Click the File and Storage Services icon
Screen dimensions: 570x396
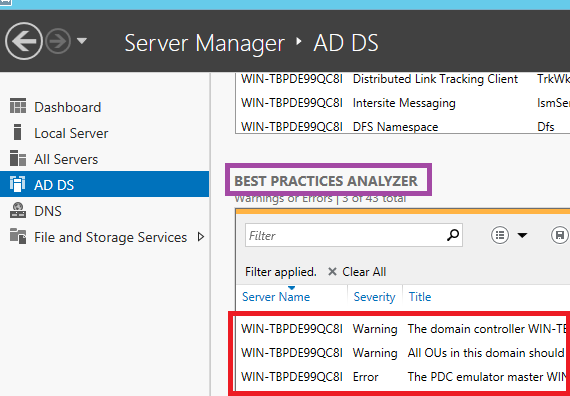(x=18, y=236)
